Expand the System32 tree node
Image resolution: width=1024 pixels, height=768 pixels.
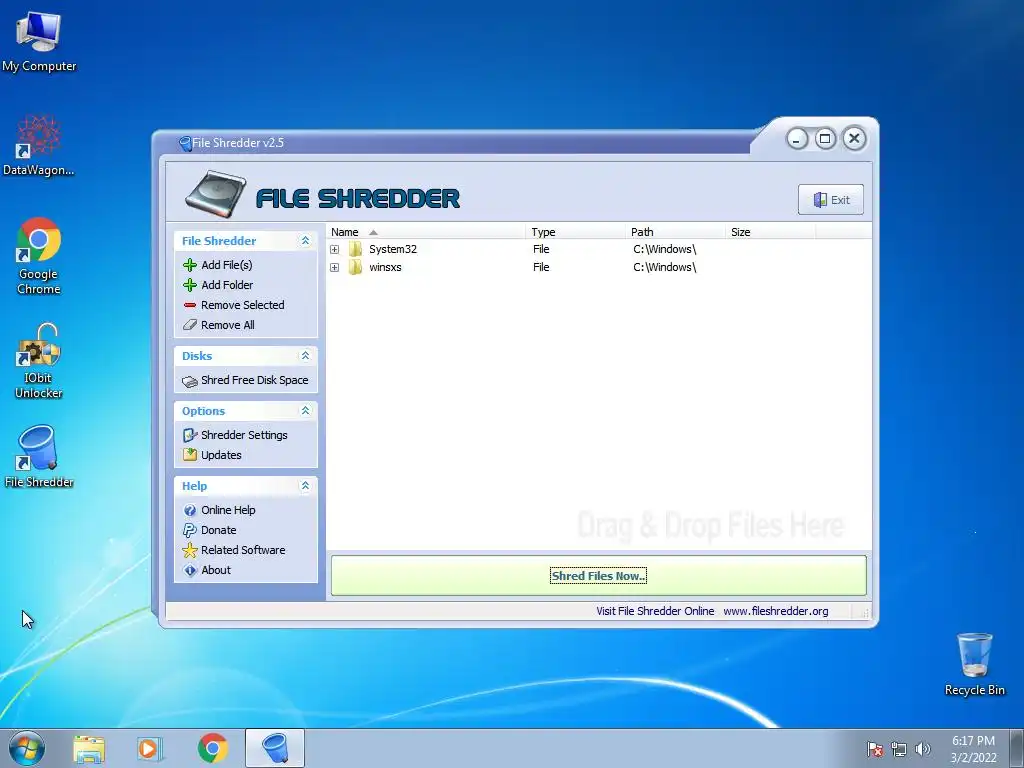(334, 249)
